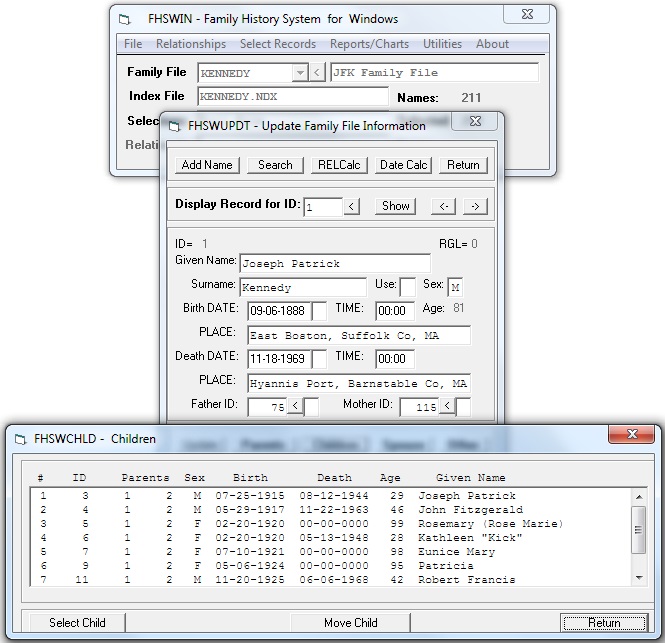Open the Date Calc tool
Viewport: 665px width, 643px height.
403,165
